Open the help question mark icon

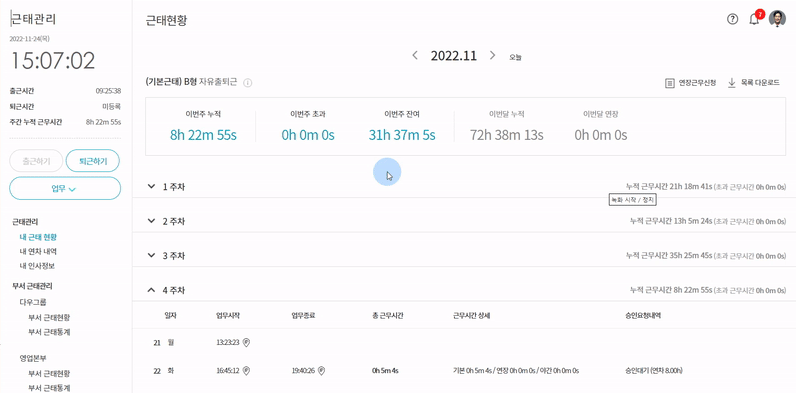(x=732, y=19)
